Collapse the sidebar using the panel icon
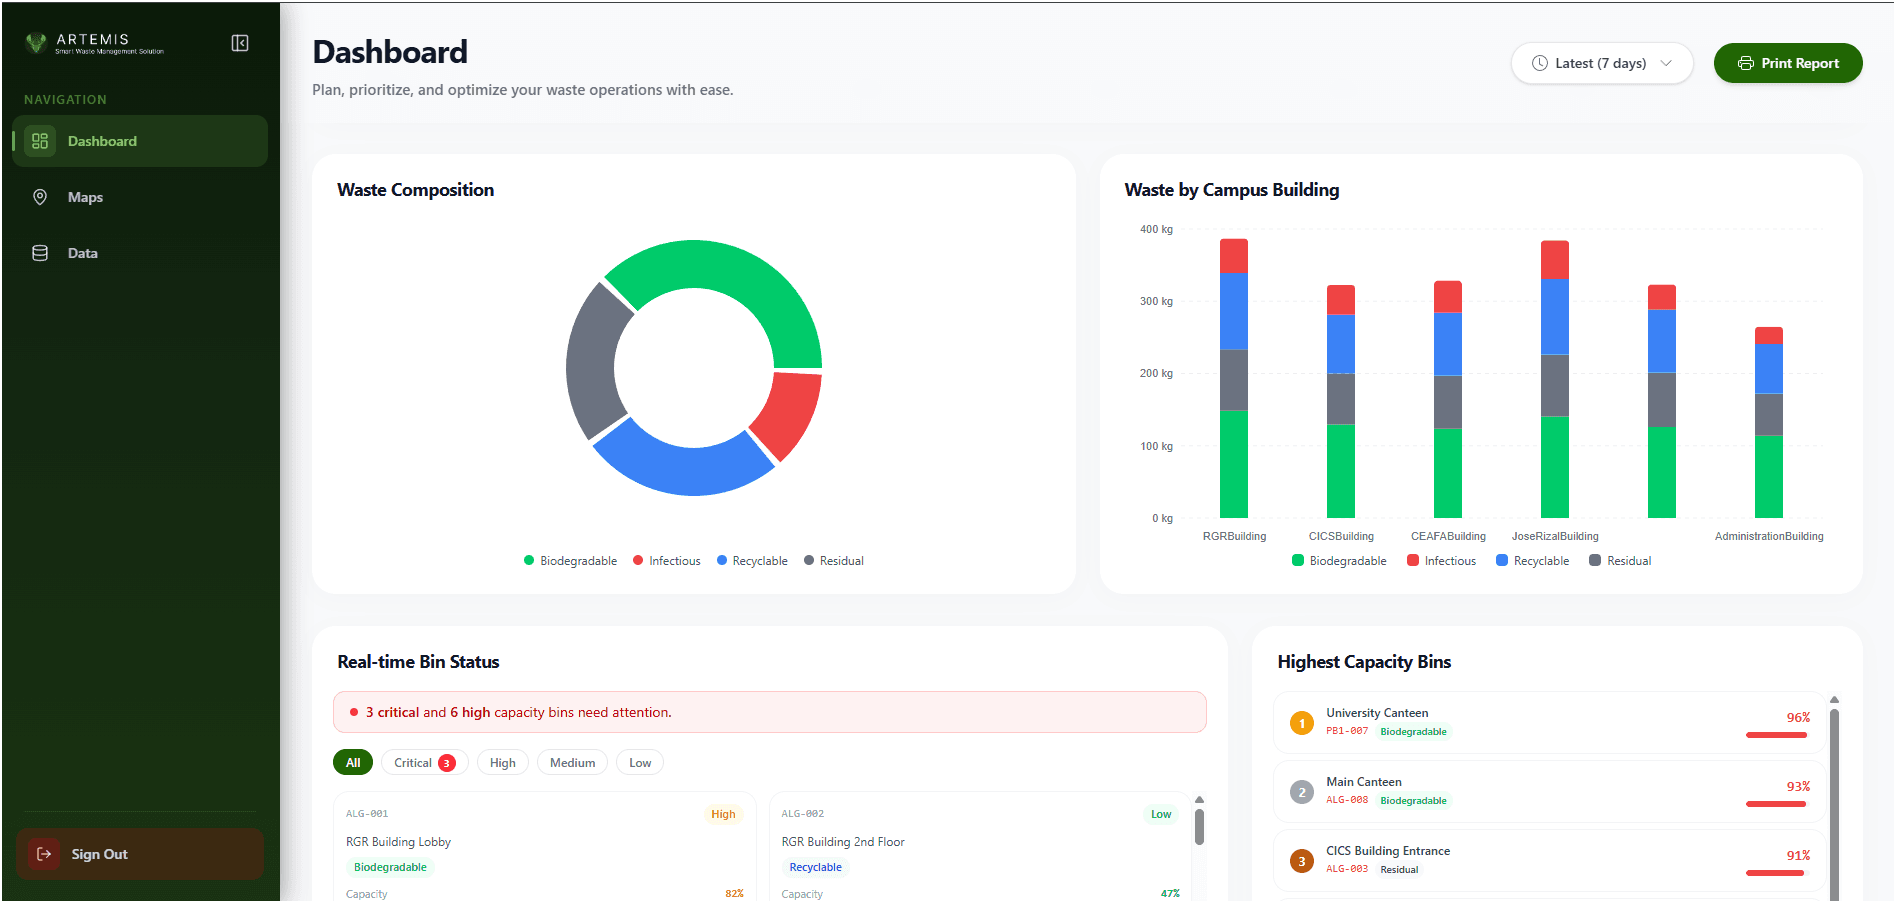Screen dimensions: 1896x903 tap(239, 43)
